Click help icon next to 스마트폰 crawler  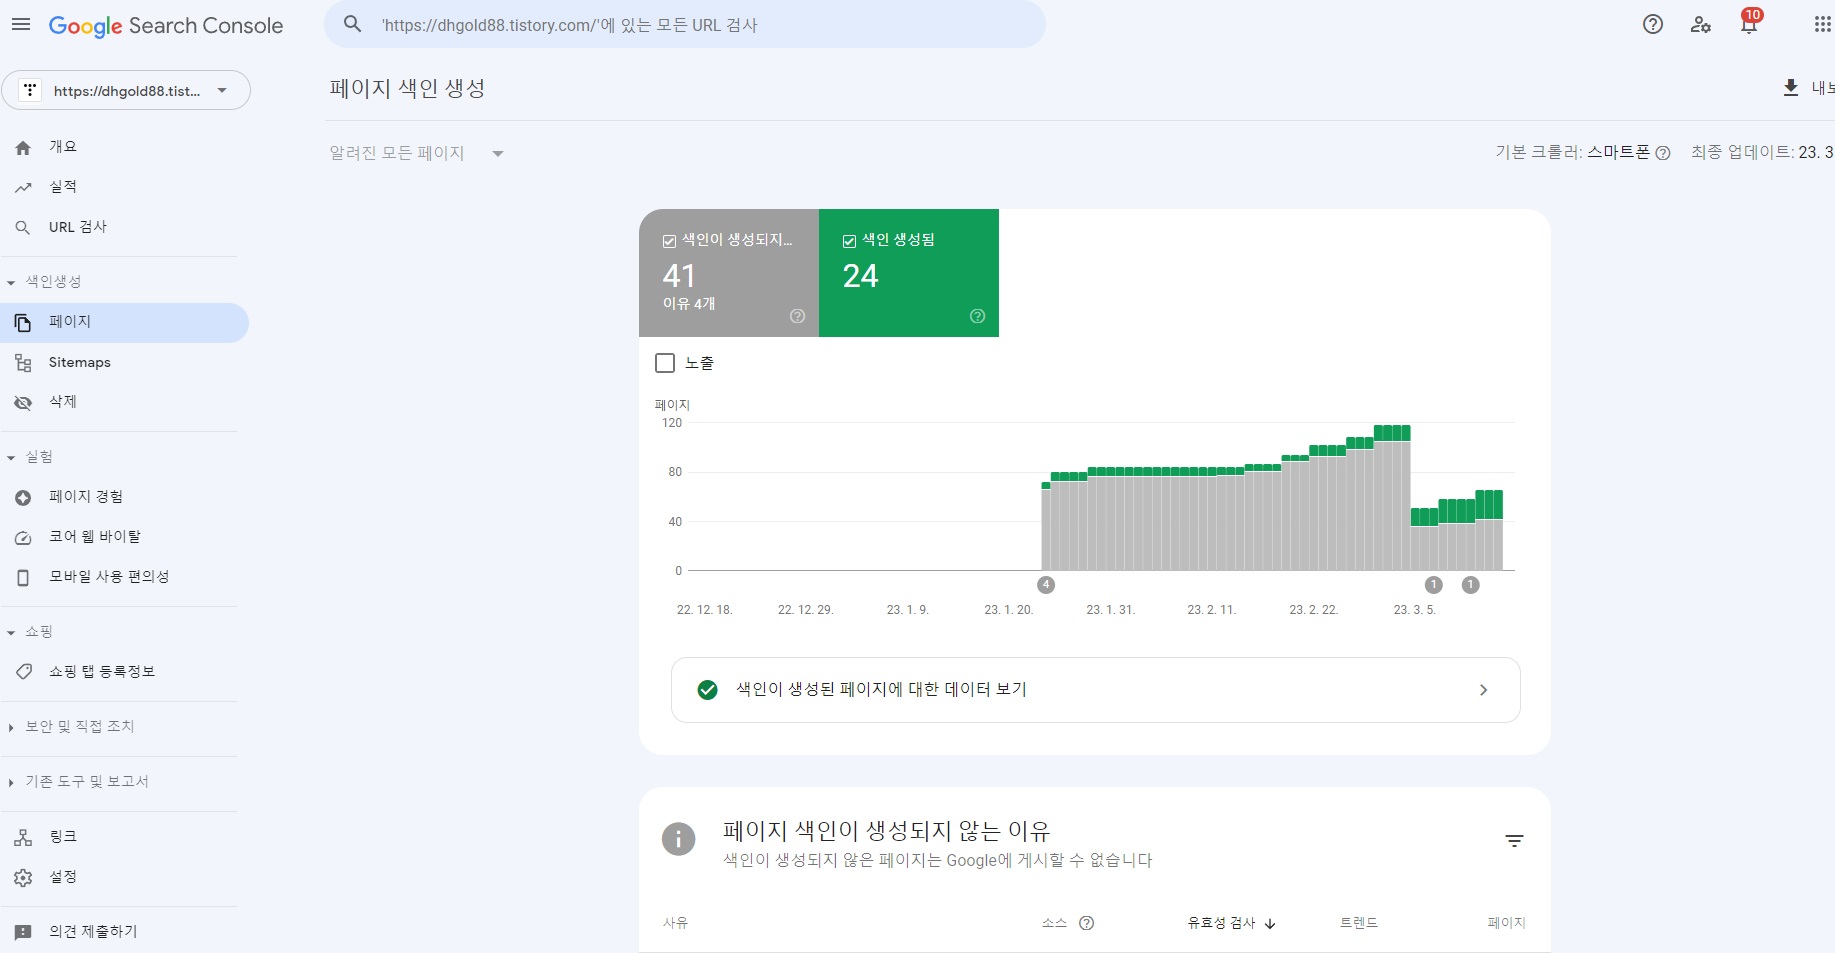tap(1663, 153)
